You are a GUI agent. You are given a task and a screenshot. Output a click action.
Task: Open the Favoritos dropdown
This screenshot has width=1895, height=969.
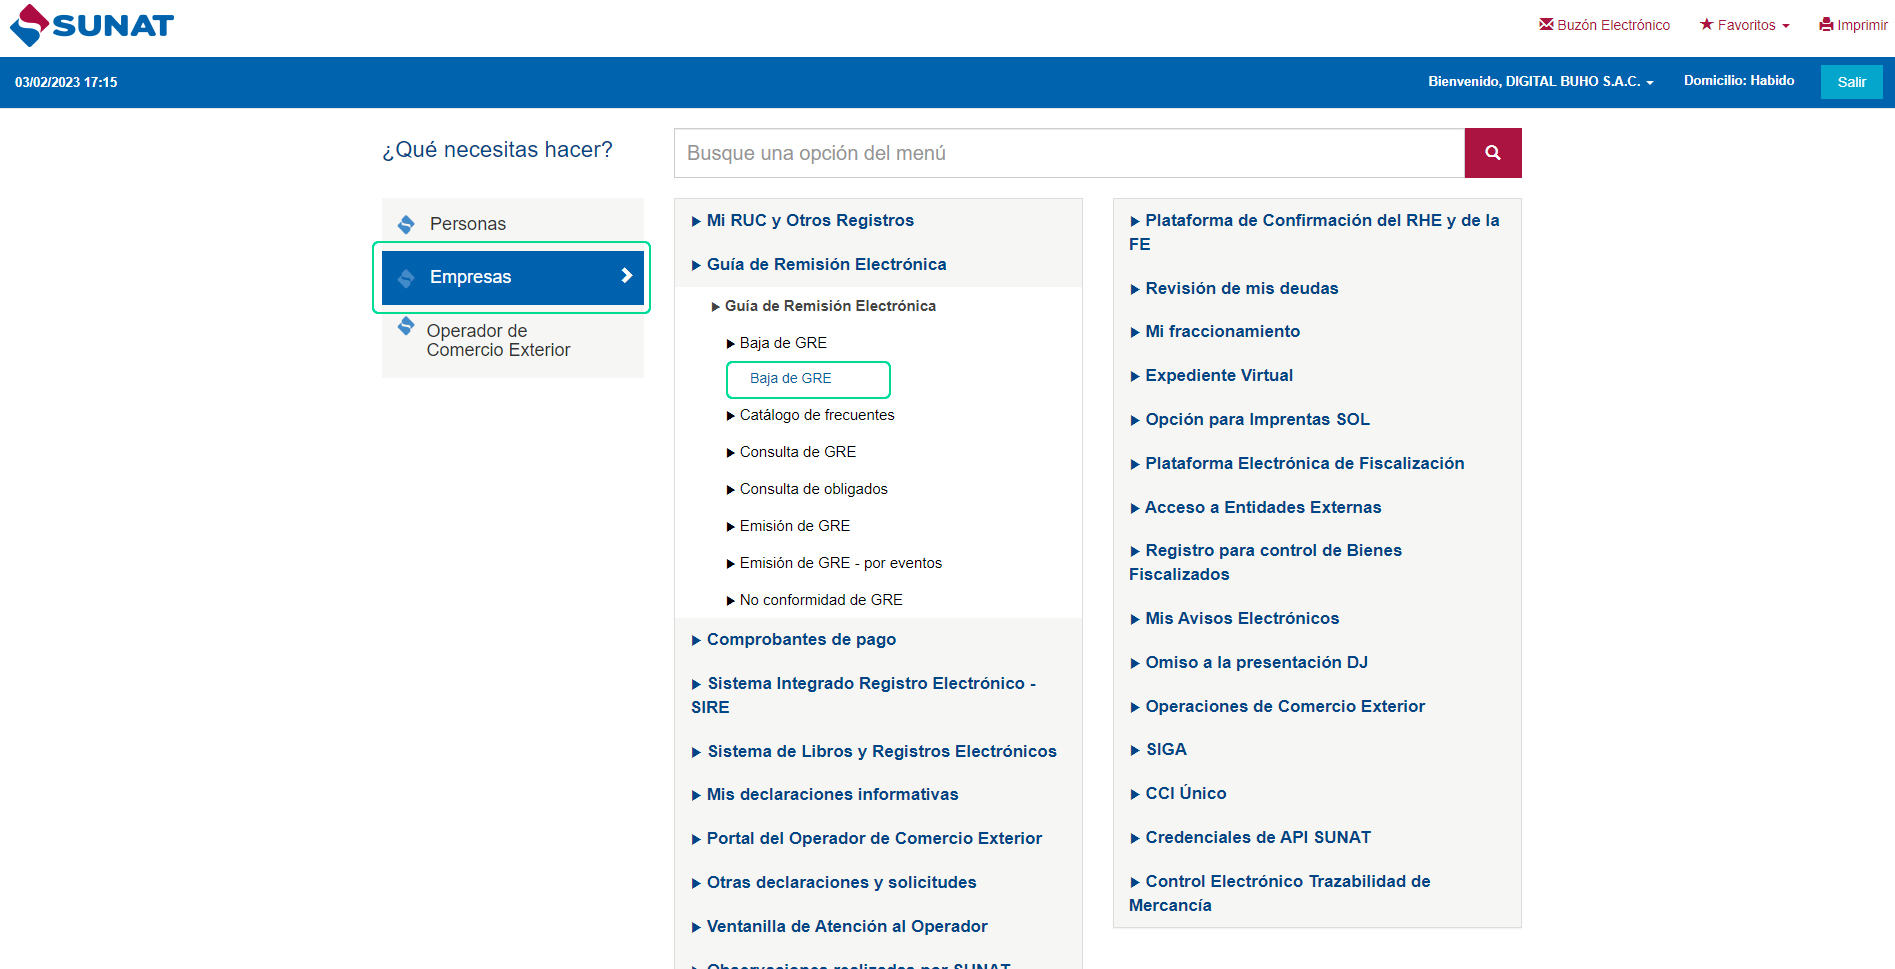tap(1745, 25)
